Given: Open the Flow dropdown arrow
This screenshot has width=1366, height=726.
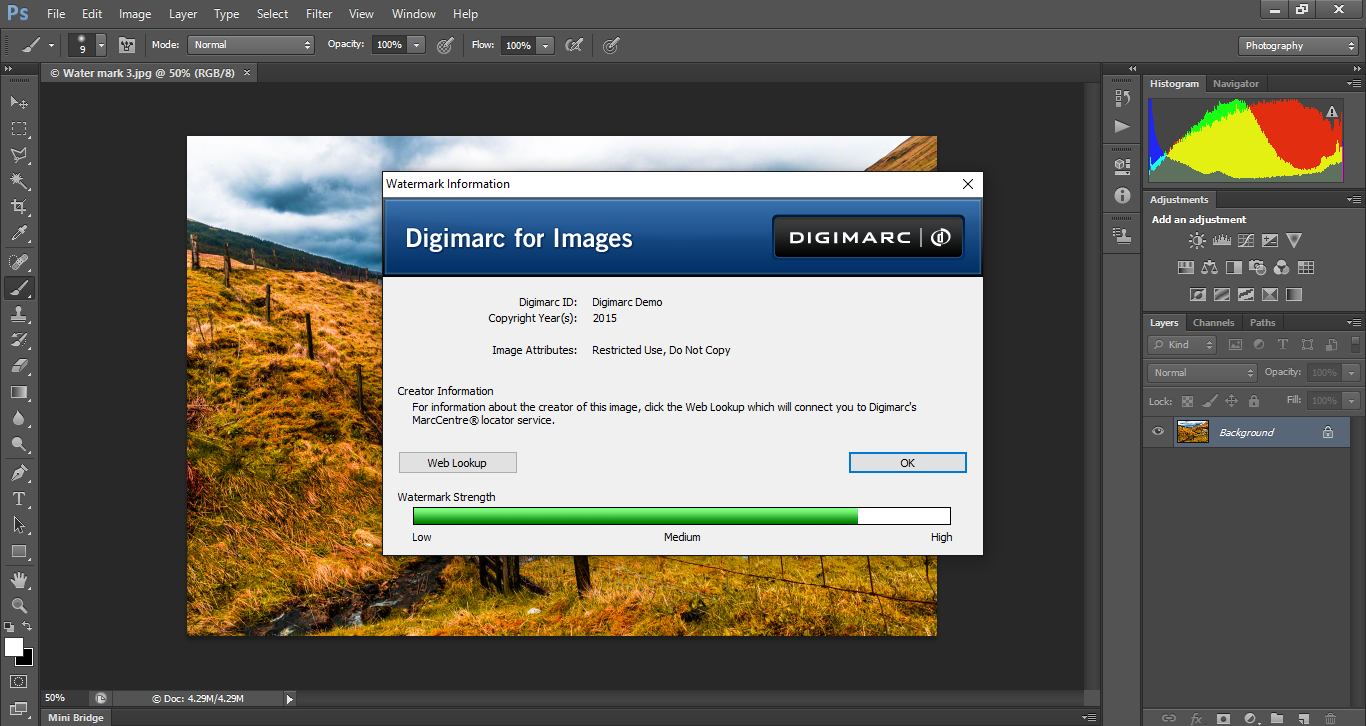Looking at the screenshot, I should coord(545,45).
